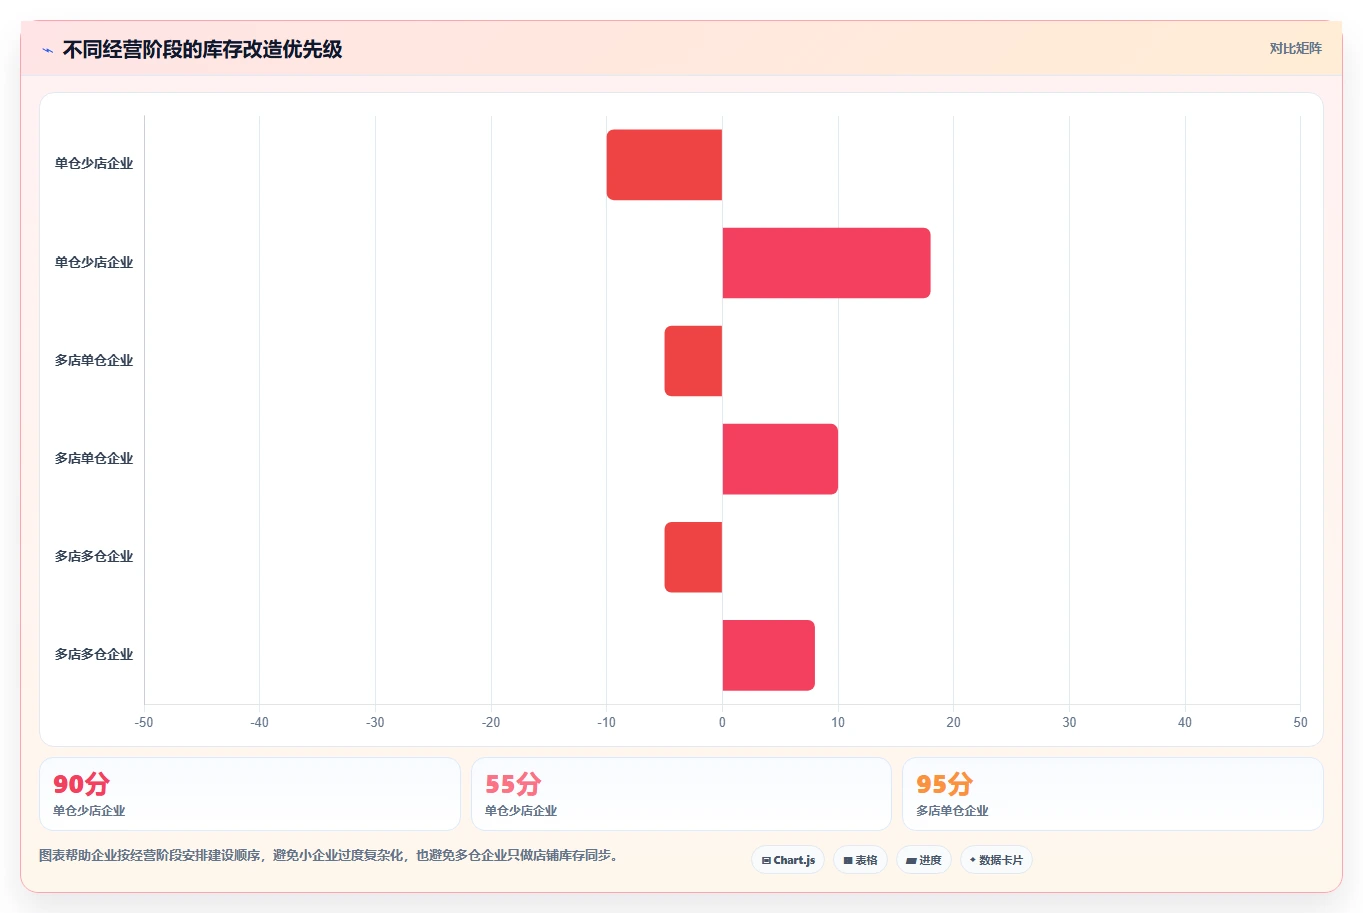Click the -20 x-axis tick label
Screen dimensions: 1363x913
tap(491, 722)
